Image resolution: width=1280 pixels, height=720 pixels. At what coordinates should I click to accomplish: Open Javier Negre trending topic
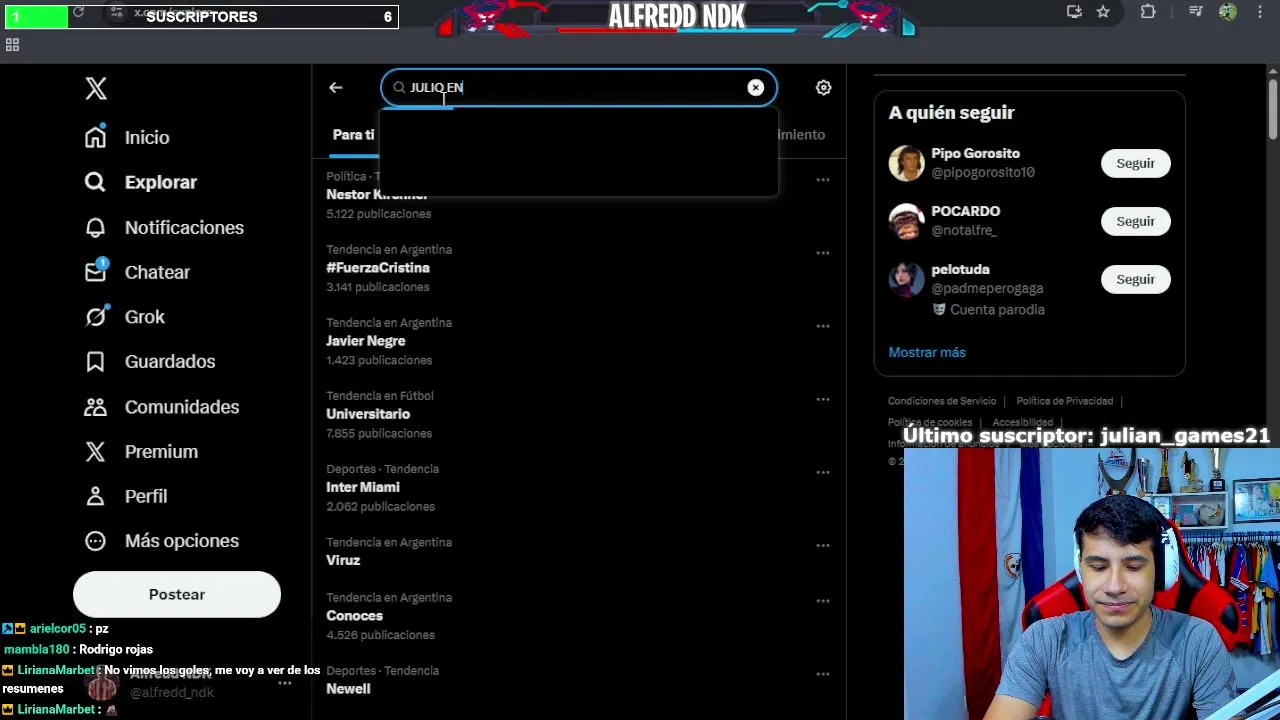click(365, 341)
